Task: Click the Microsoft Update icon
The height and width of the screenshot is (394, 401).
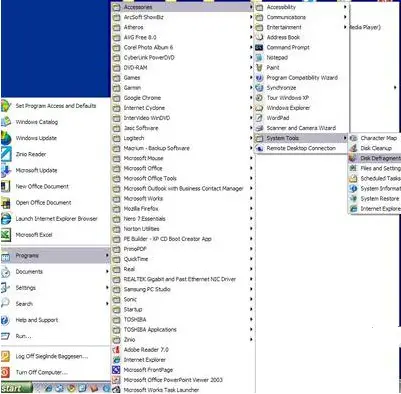Action: point(6,170)
